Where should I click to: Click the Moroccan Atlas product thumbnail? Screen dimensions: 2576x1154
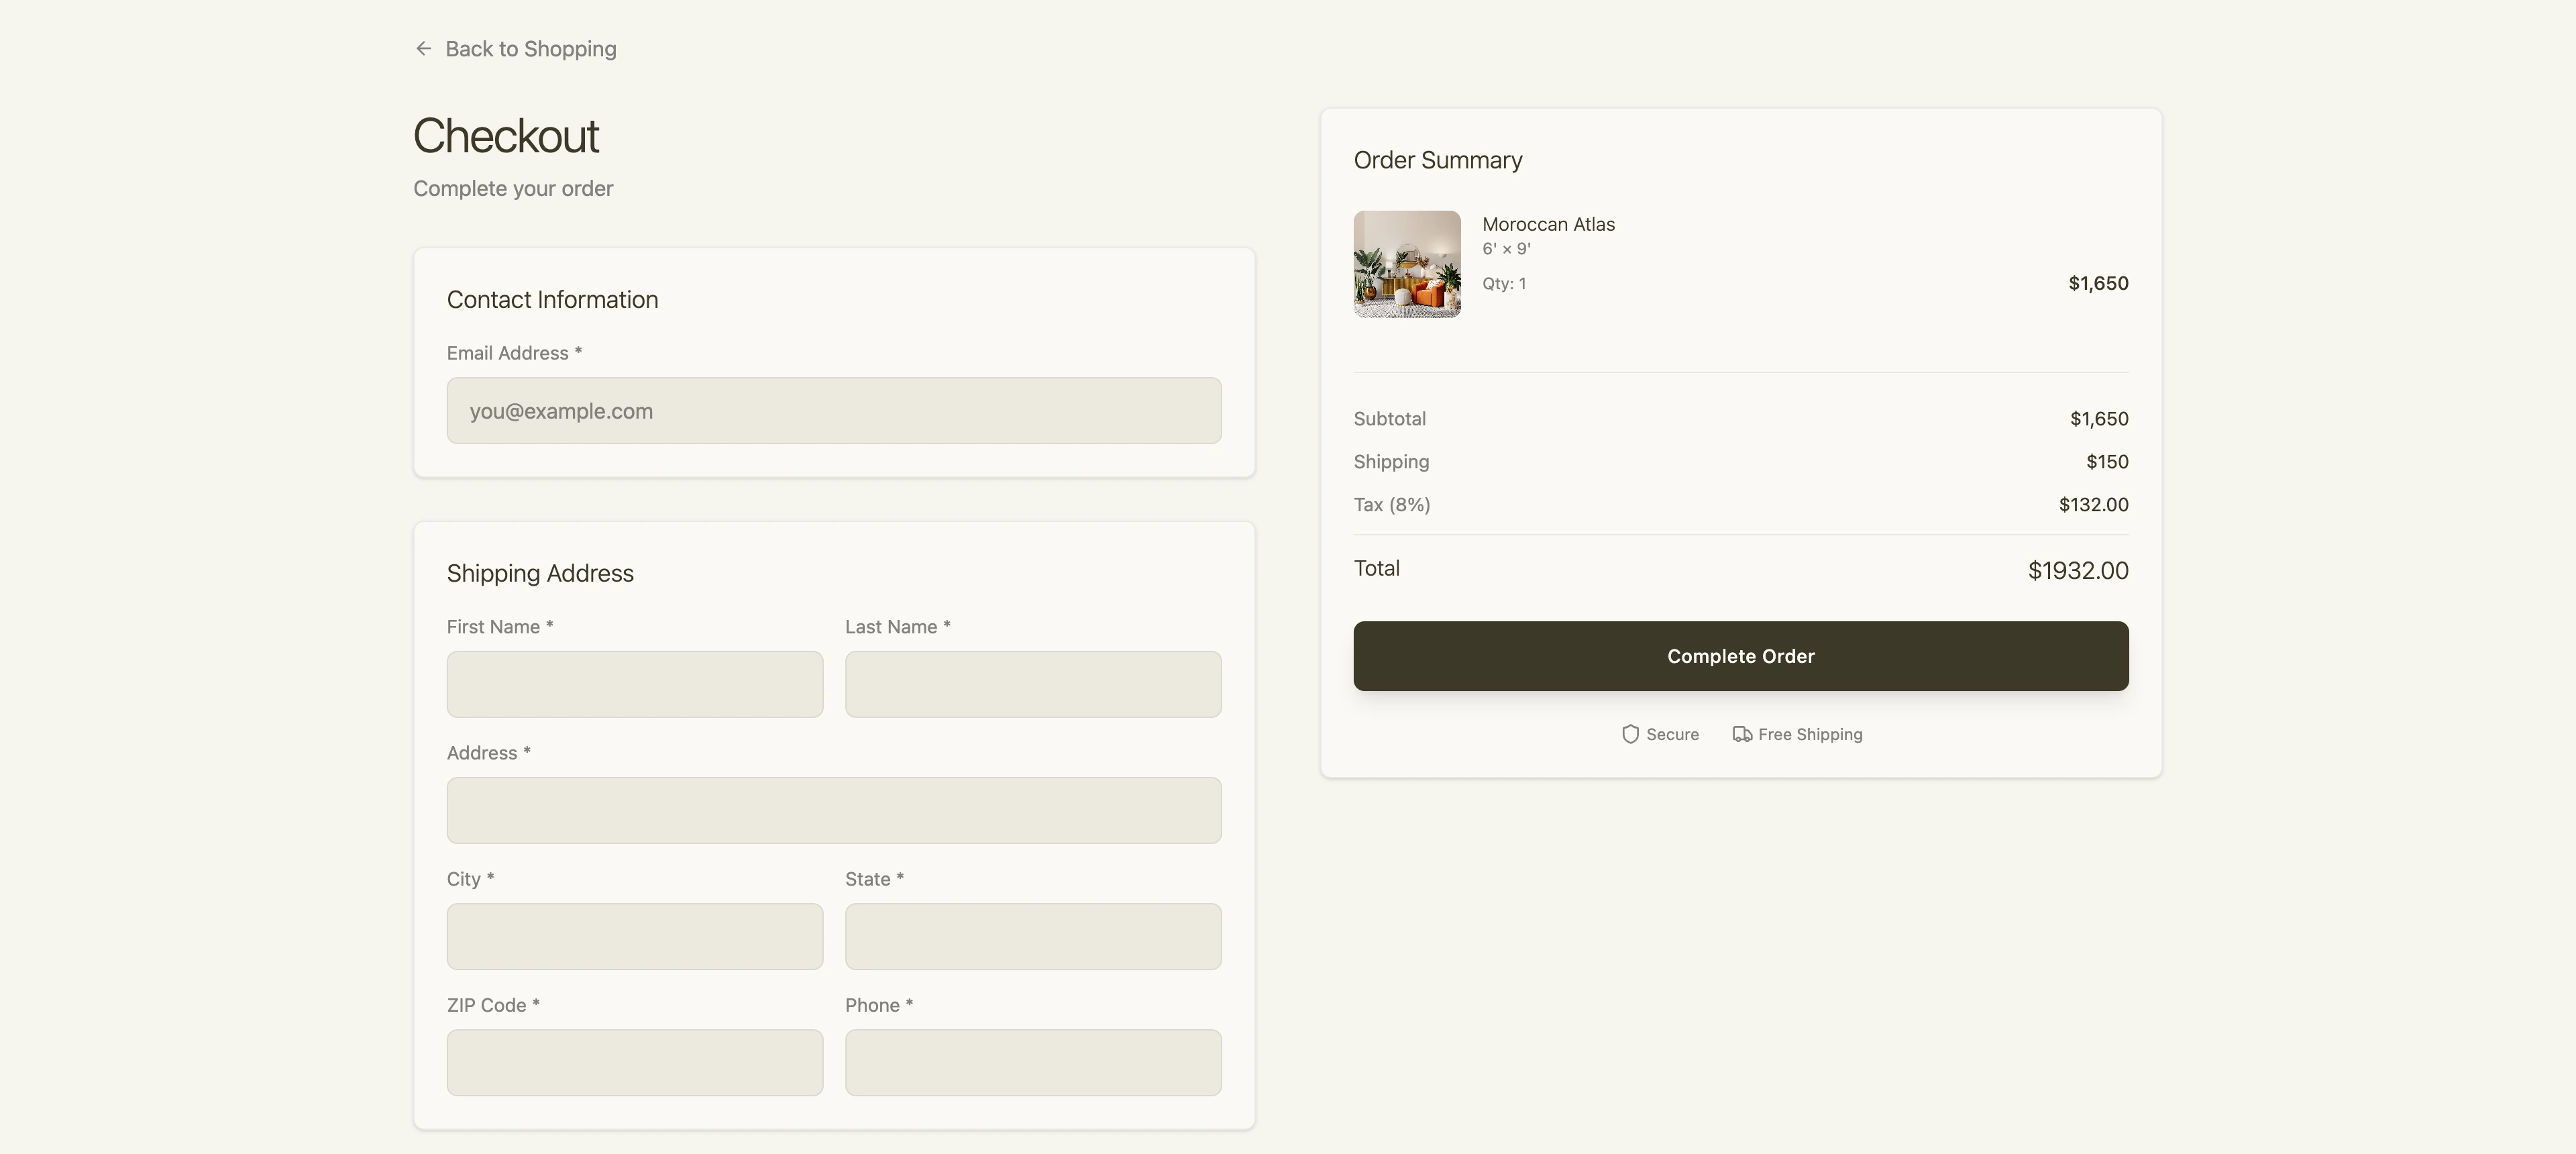1406,263
